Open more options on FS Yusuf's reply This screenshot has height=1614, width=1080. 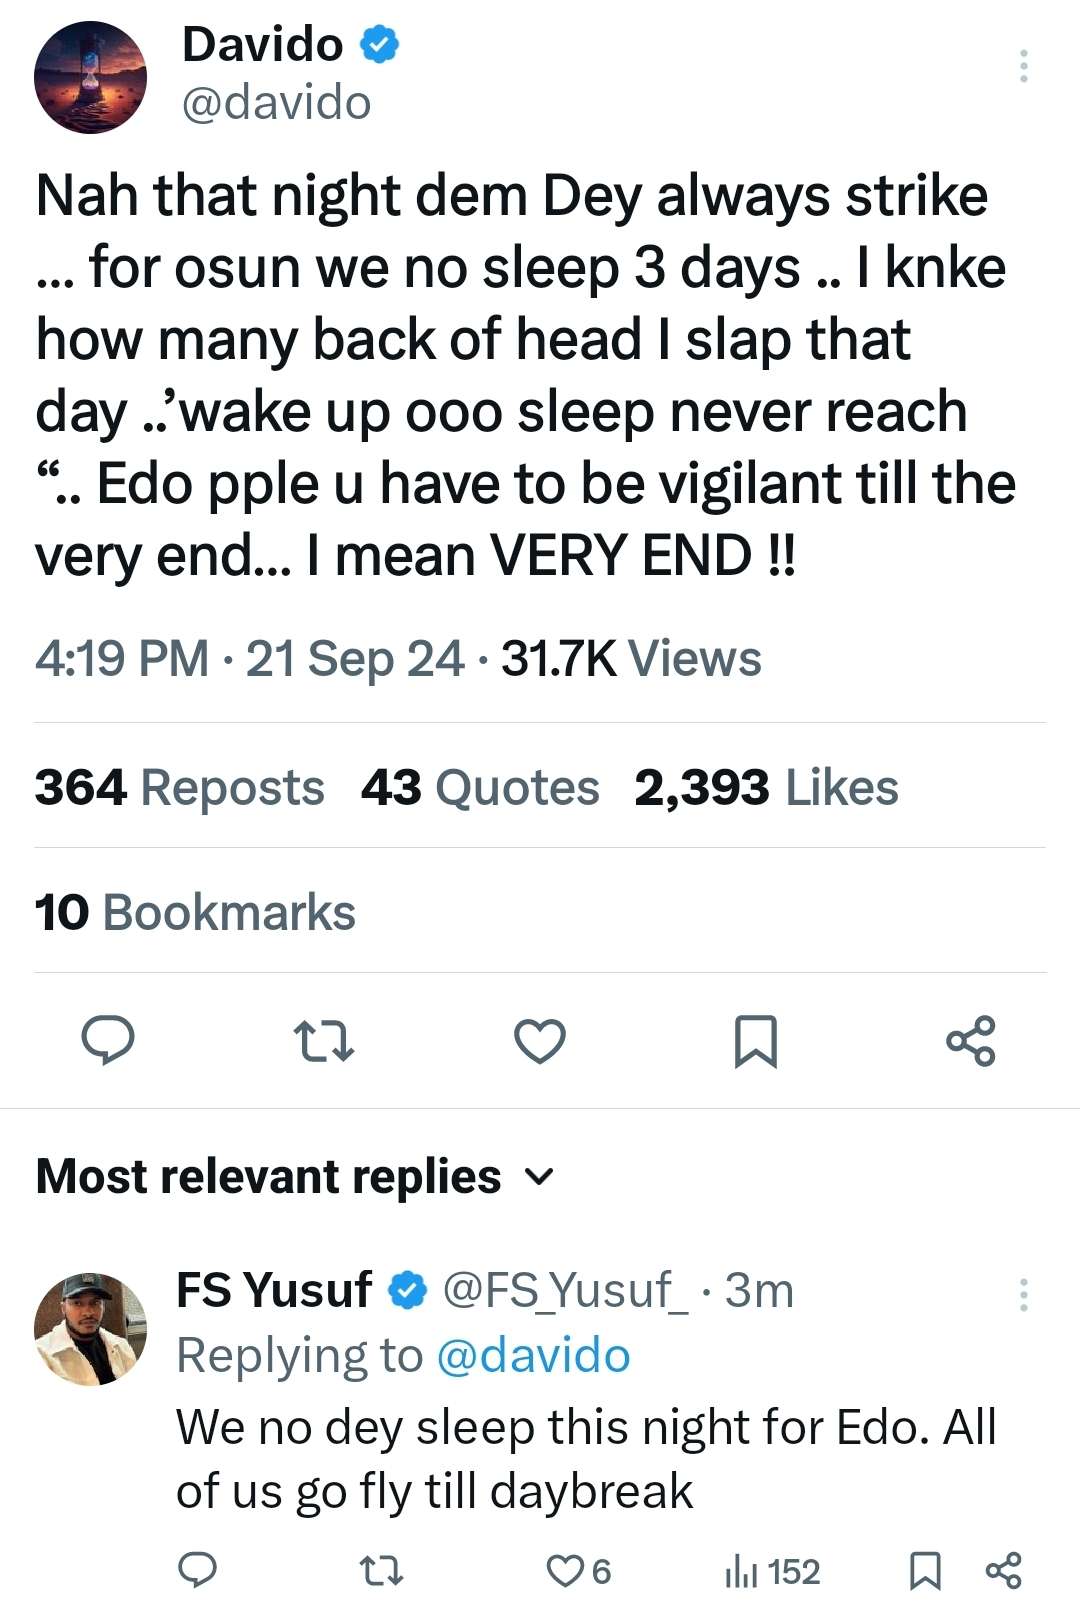[x=1023, y=1294]
